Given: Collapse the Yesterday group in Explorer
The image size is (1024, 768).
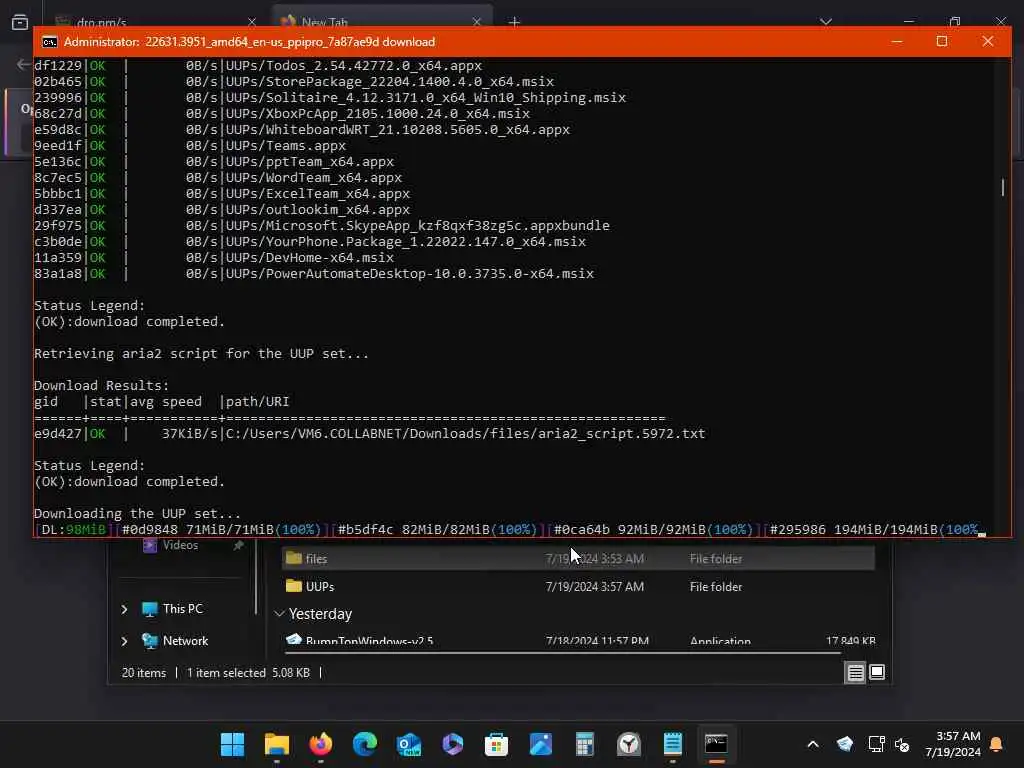Looking at the screenshot, I should point(280,614).
